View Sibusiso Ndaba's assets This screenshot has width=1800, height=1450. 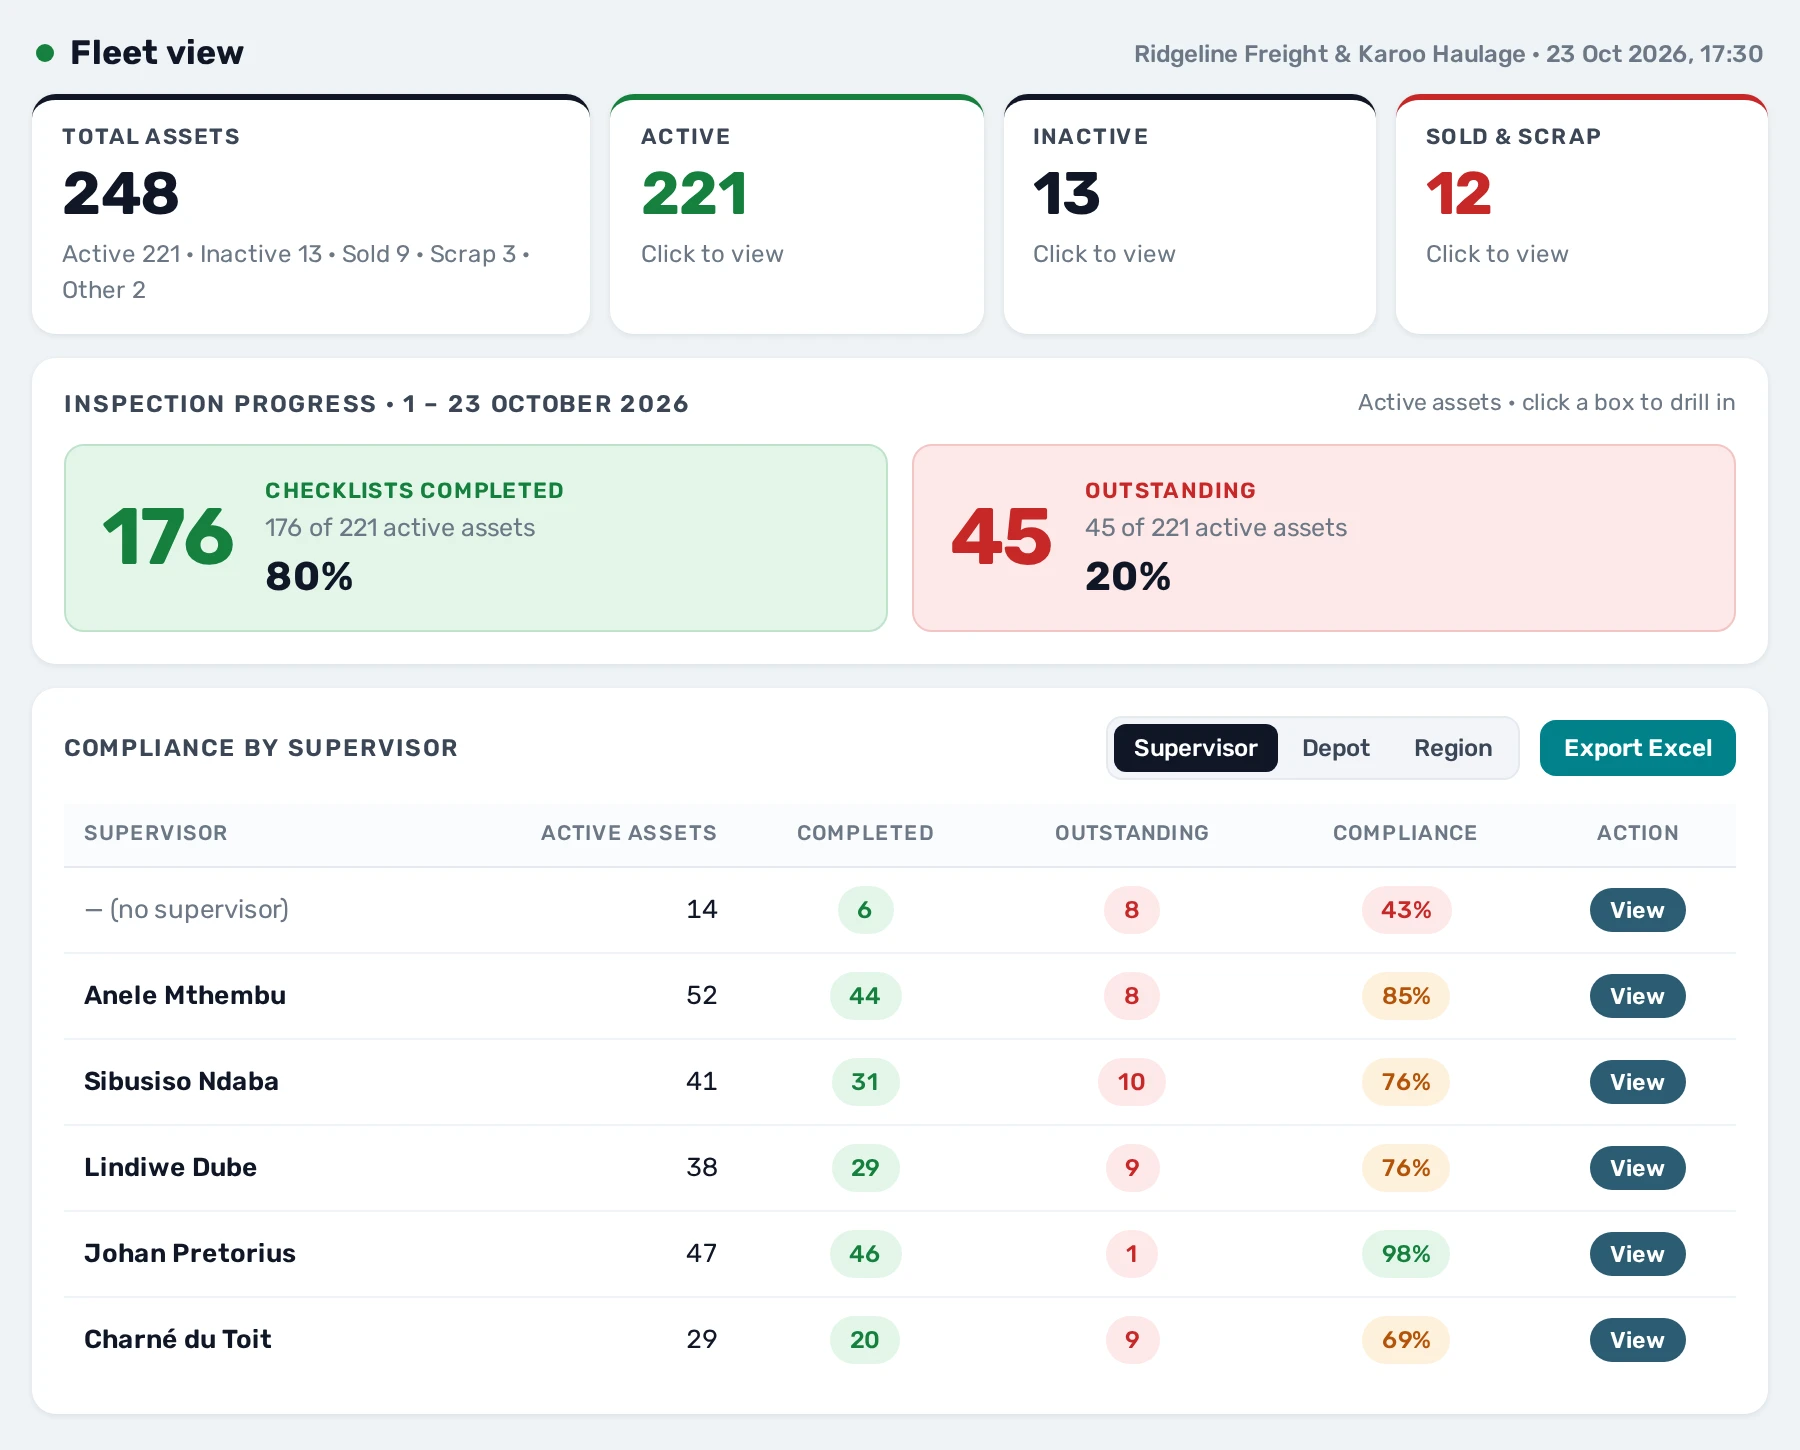click(x=1638, y=1082)
